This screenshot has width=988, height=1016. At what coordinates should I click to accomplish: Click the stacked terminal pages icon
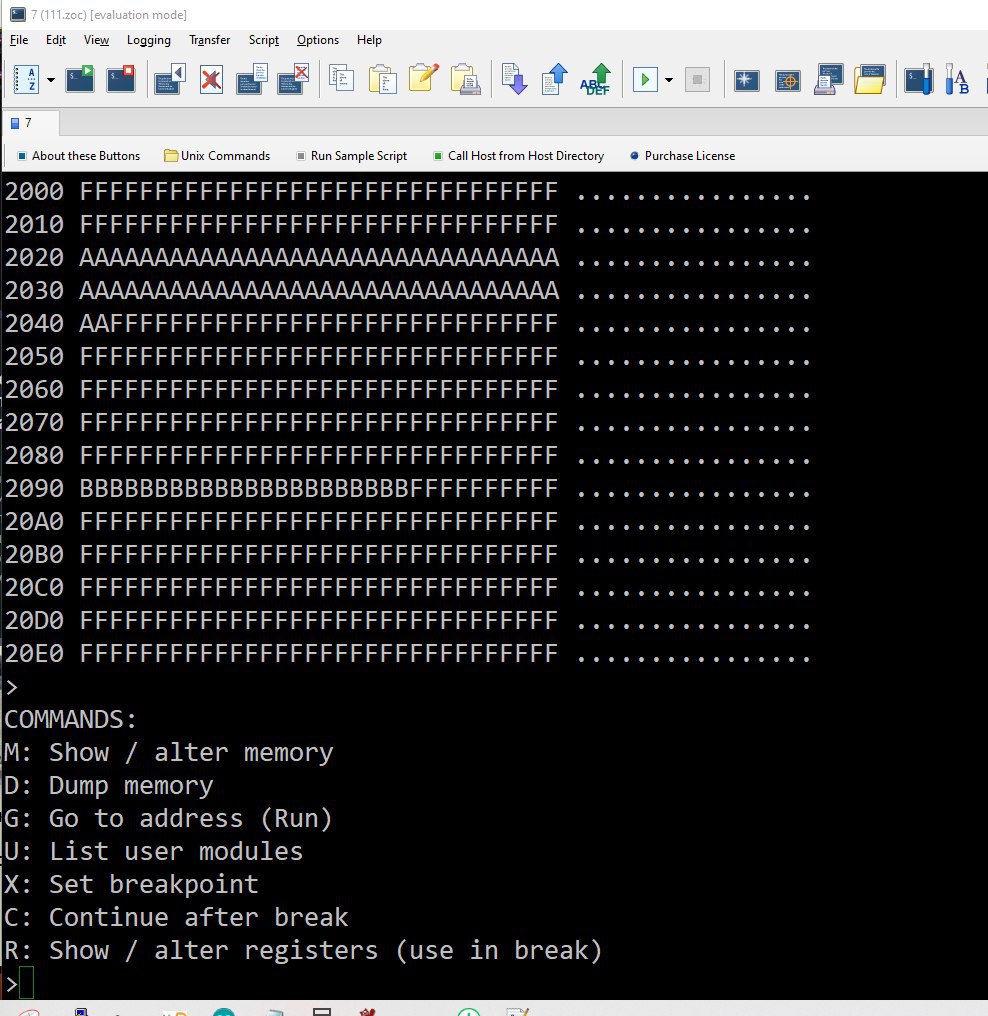pyautogui.click(x=252, y=80)
